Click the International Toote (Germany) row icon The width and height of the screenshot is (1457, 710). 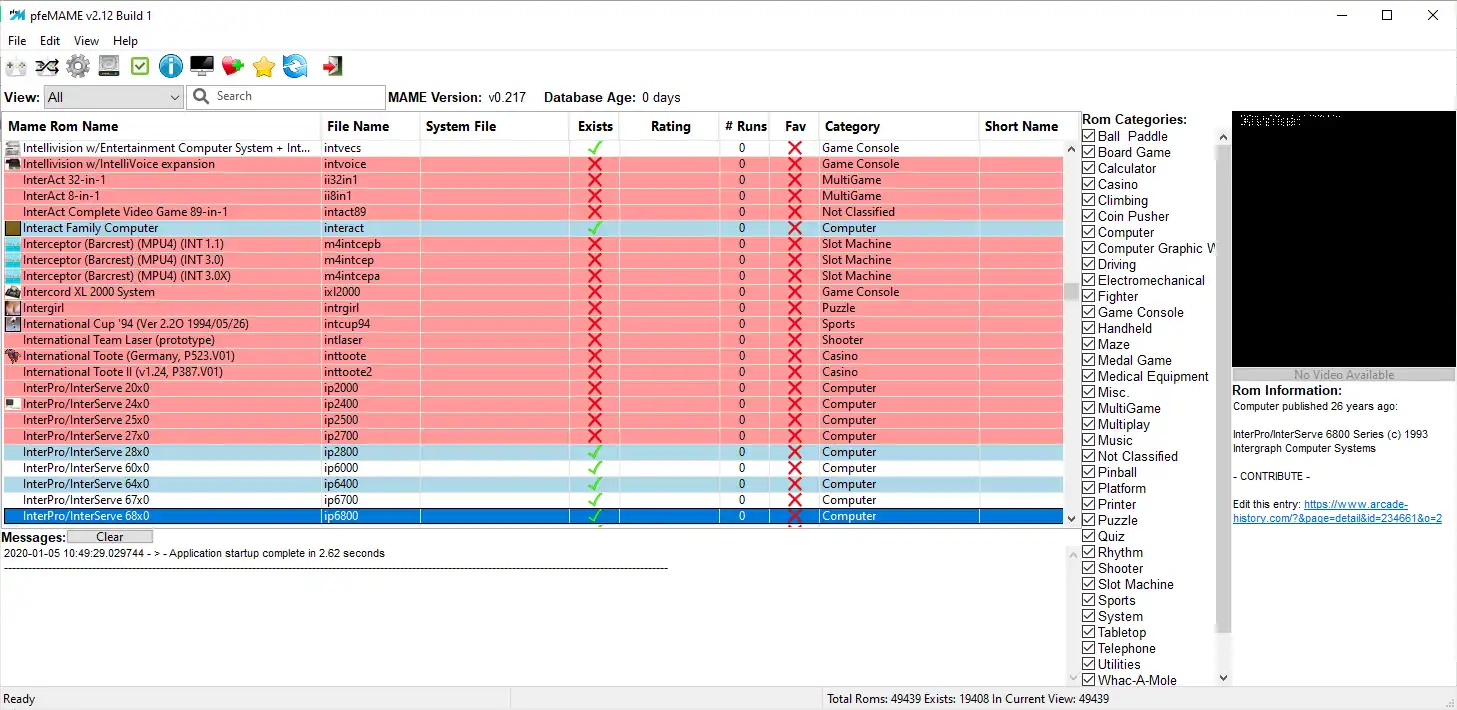[x=13, y=356]
